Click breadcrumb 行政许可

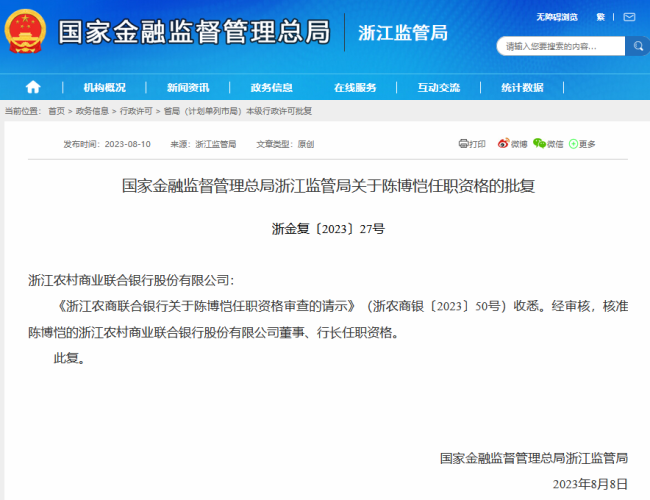(136, 111)
